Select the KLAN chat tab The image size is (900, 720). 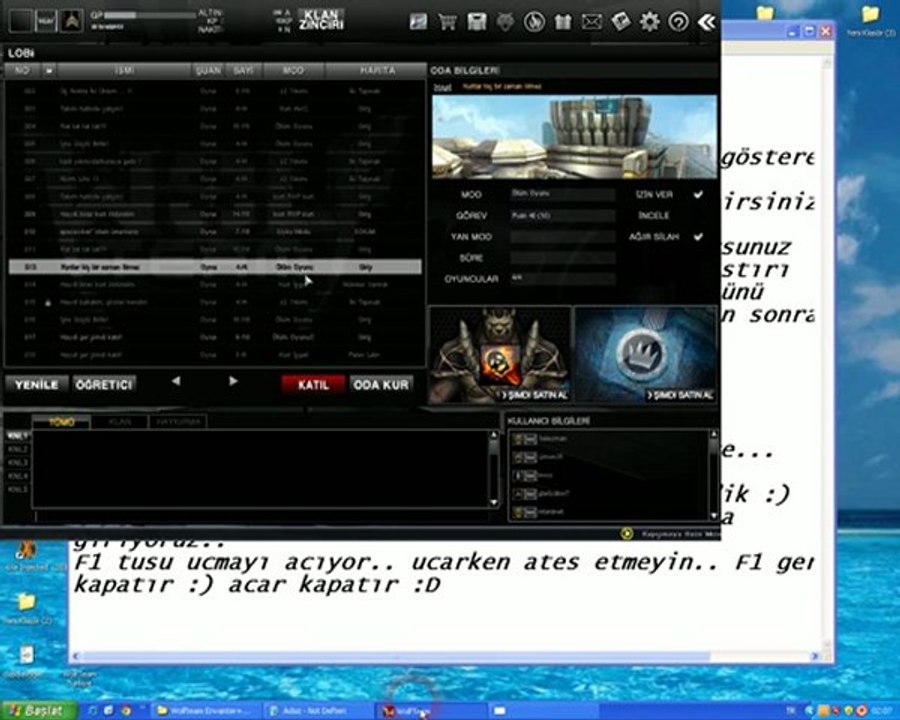coord(119,422)
